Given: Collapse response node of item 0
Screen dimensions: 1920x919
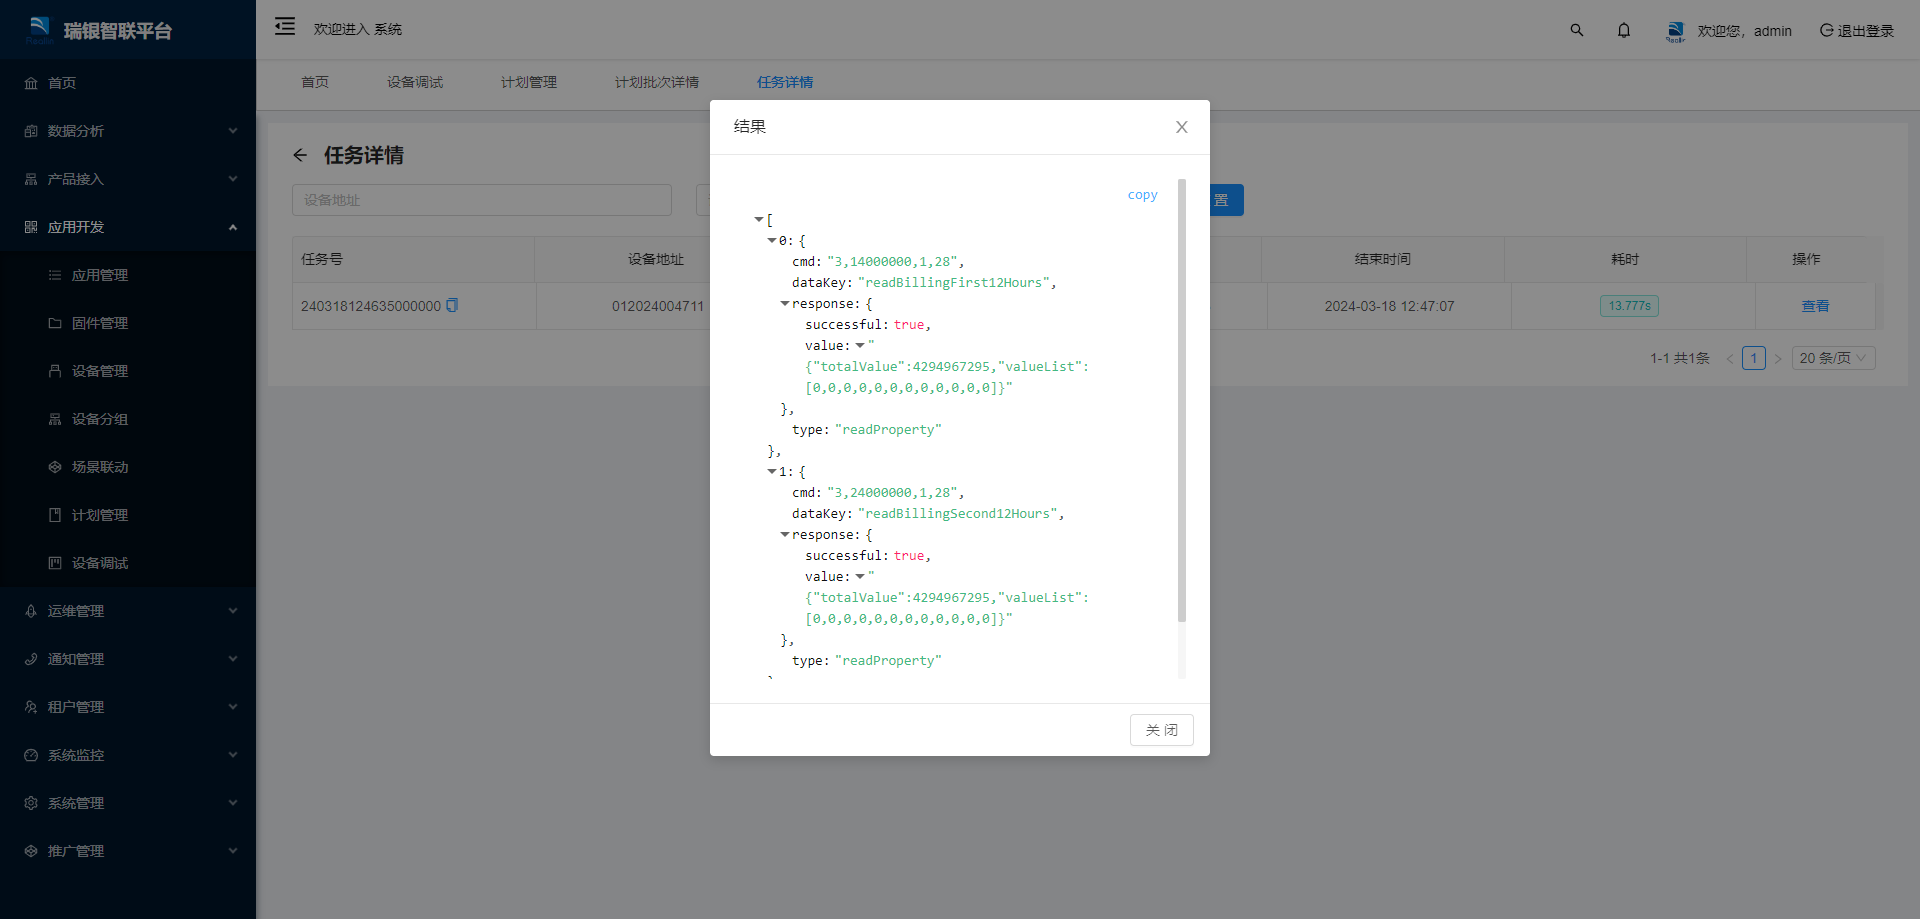Looking at the screenshot, I should [x=785, y=303].
